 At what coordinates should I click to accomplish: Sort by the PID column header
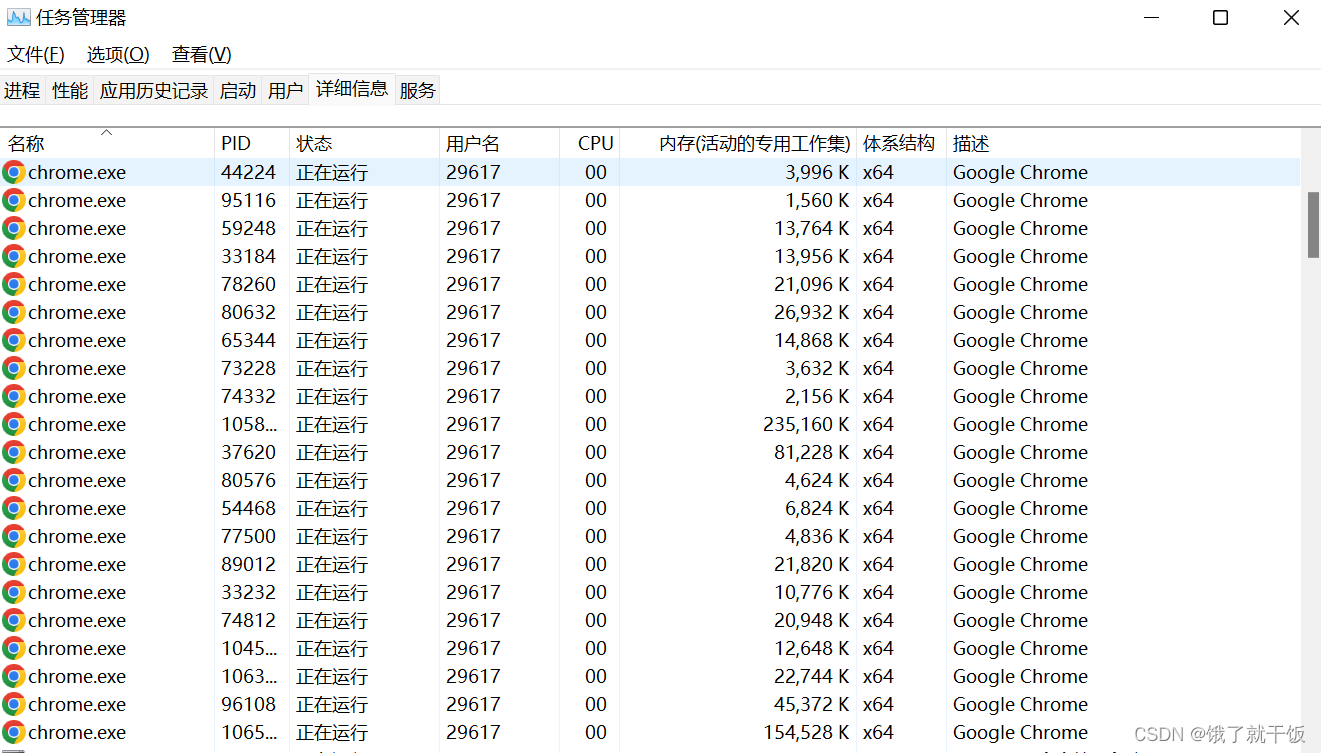coord(252,143)
